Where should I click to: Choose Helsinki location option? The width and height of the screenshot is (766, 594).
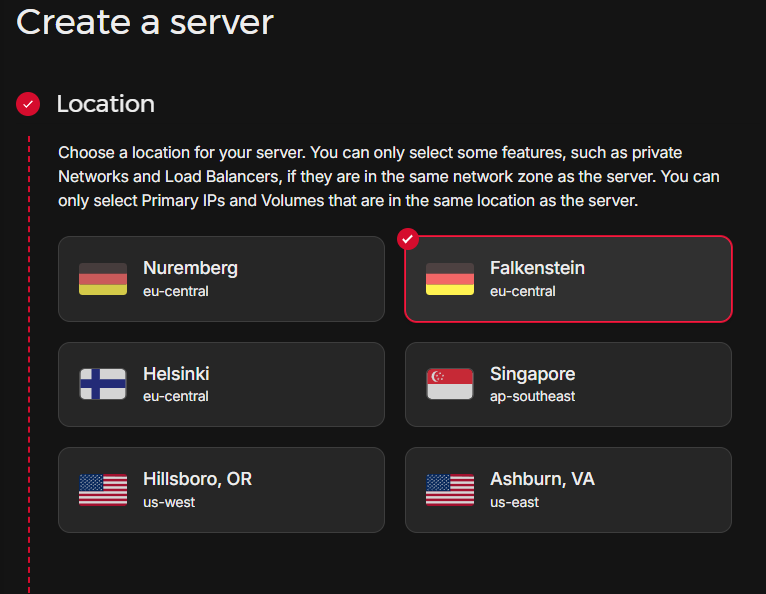point(221,384)
